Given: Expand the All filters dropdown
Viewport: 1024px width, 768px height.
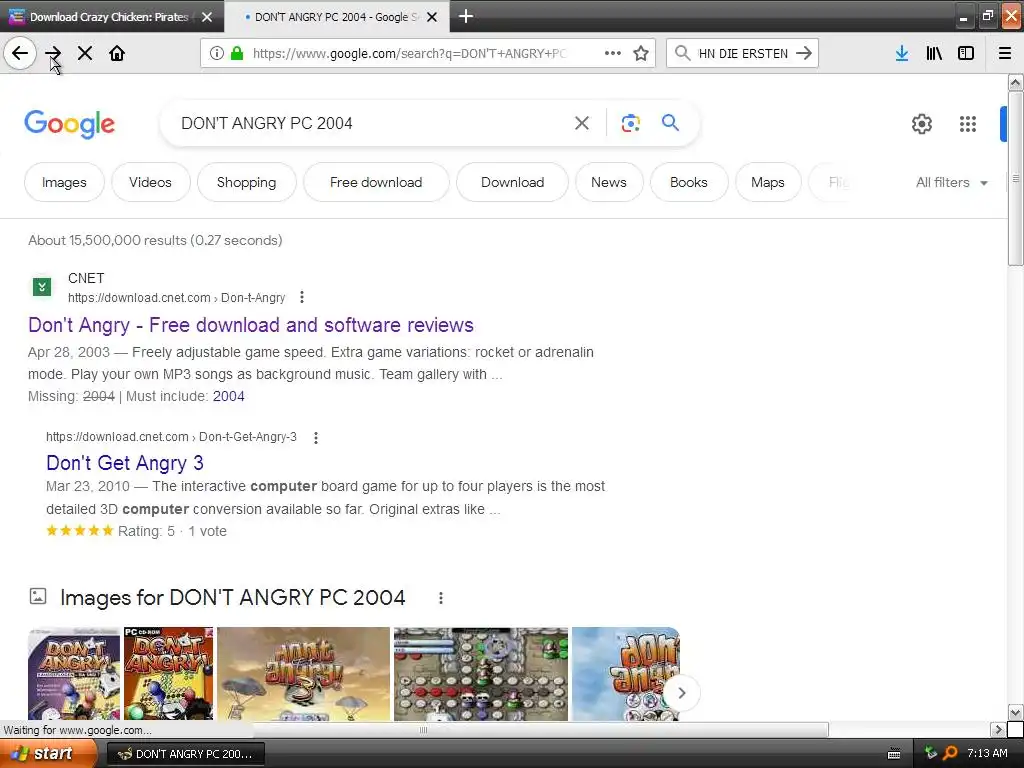Looking at the screenshot, I should (952, 182).
